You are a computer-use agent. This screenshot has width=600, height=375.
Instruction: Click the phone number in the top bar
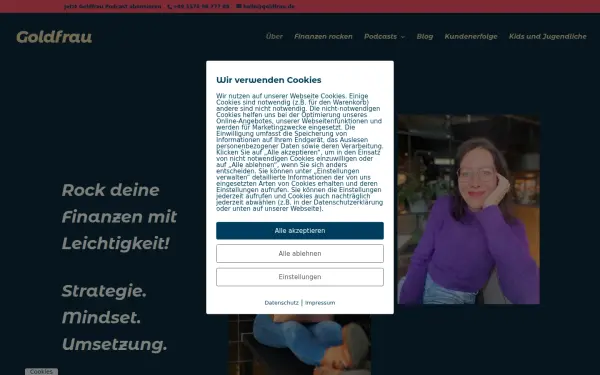[x=201, y=7]
